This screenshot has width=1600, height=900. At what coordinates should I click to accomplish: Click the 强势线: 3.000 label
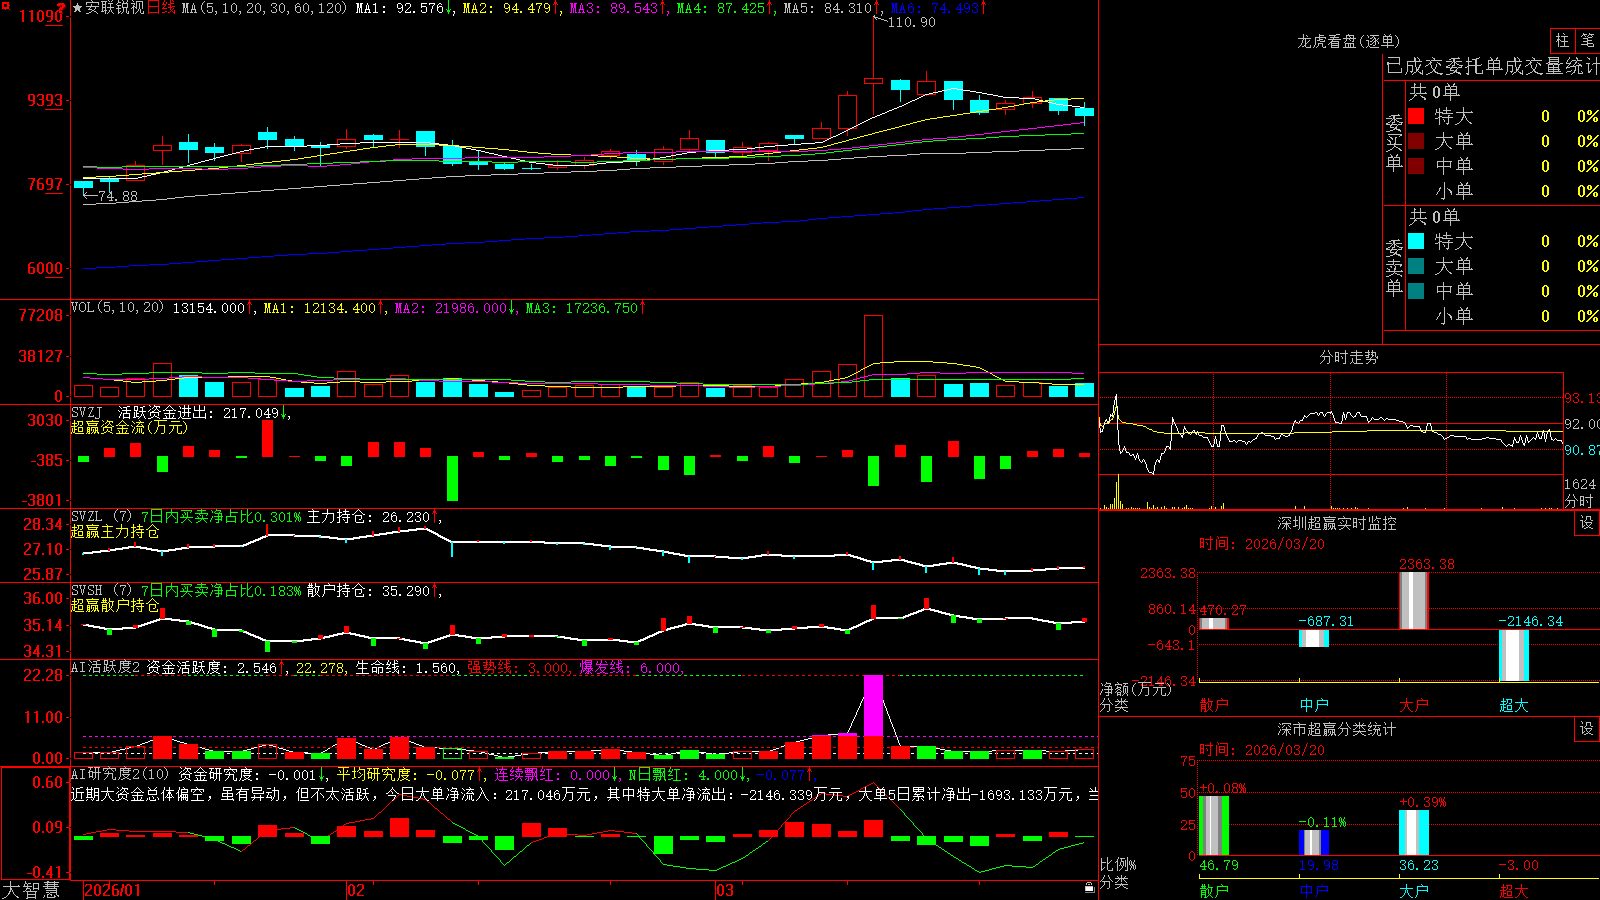point(518,668)
